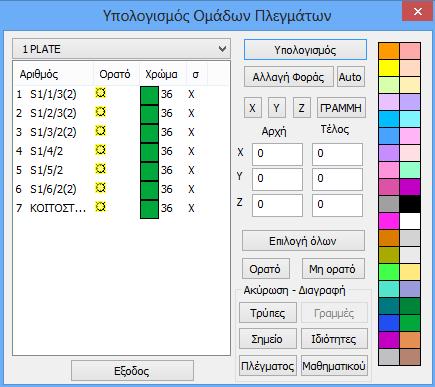Viewport: 435px width, 387px height.
Task: Click the Y Αρχή input field
Action: point(277,179)
